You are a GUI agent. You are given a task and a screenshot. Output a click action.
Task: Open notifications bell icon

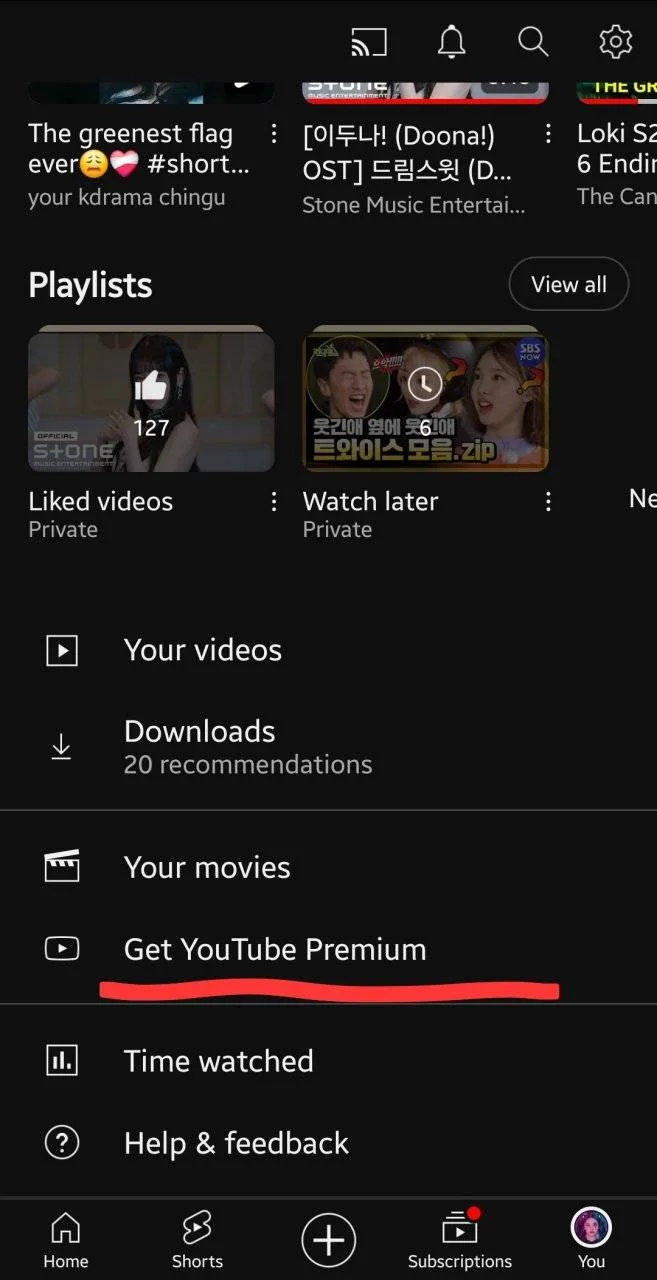coord(452,42)
